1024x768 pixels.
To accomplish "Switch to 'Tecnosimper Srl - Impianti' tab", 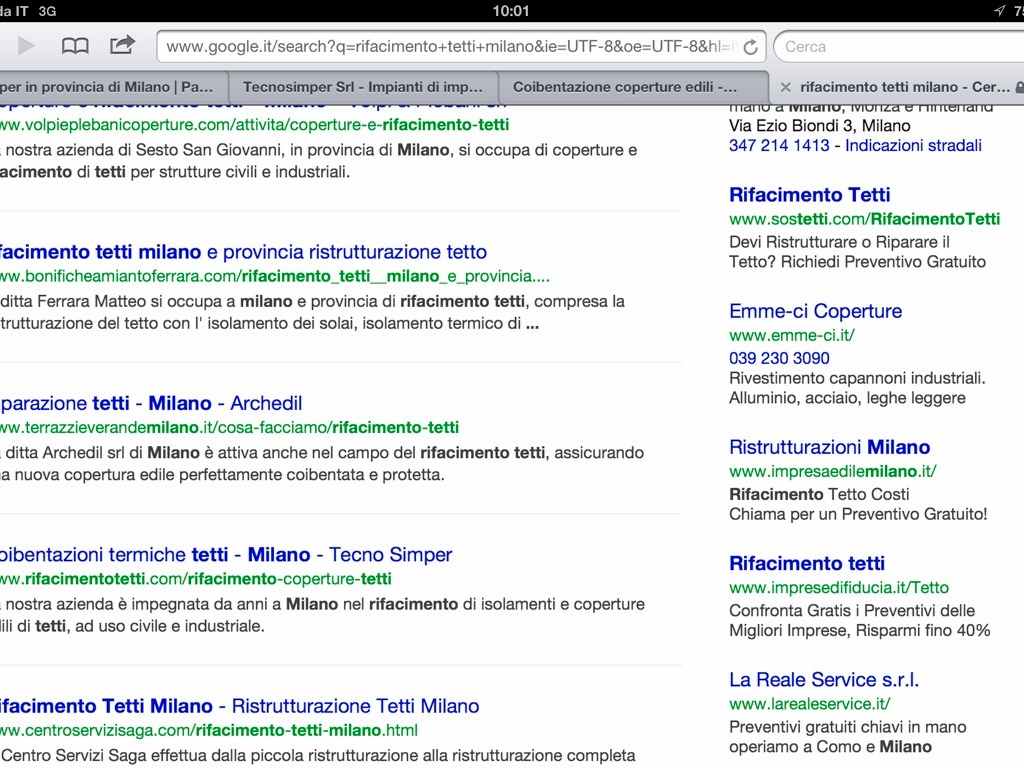I will (363, 87).
